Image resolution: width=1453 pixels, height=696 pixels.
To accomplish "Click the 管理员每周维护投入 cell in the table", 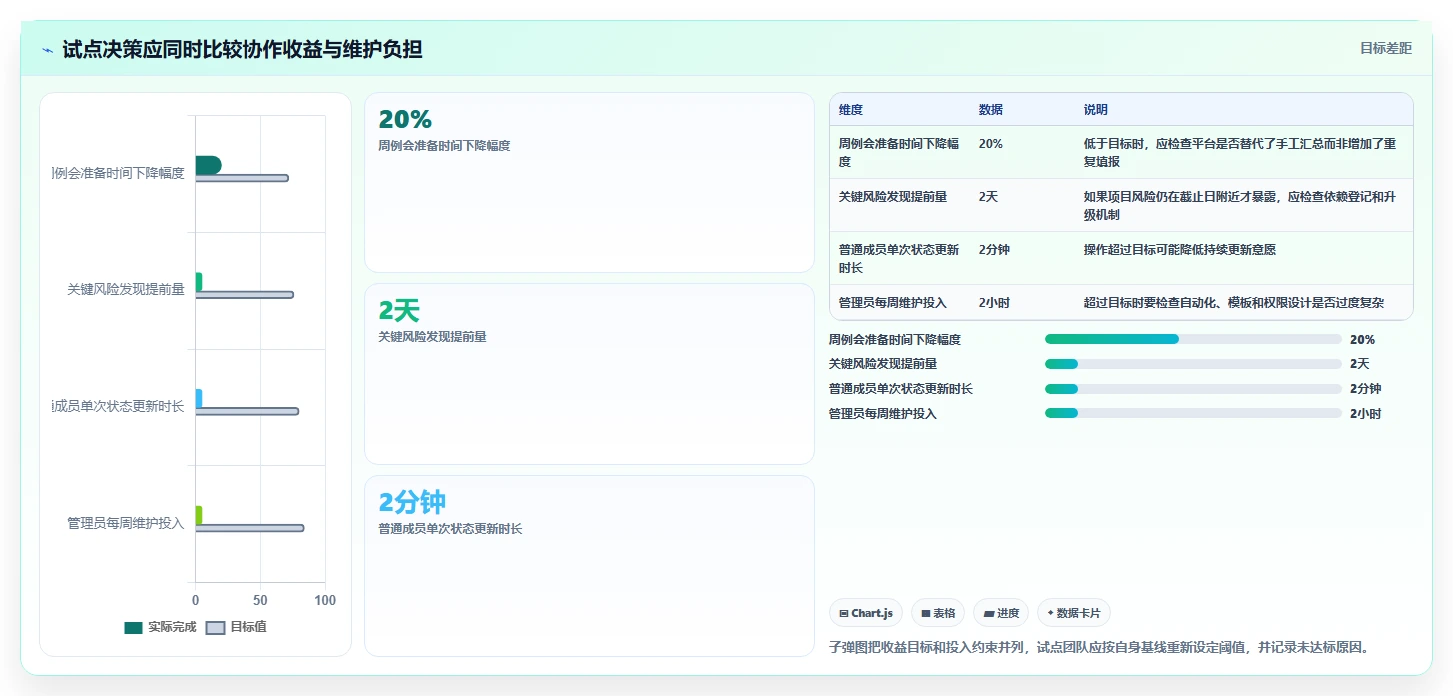I will (893, 302).
